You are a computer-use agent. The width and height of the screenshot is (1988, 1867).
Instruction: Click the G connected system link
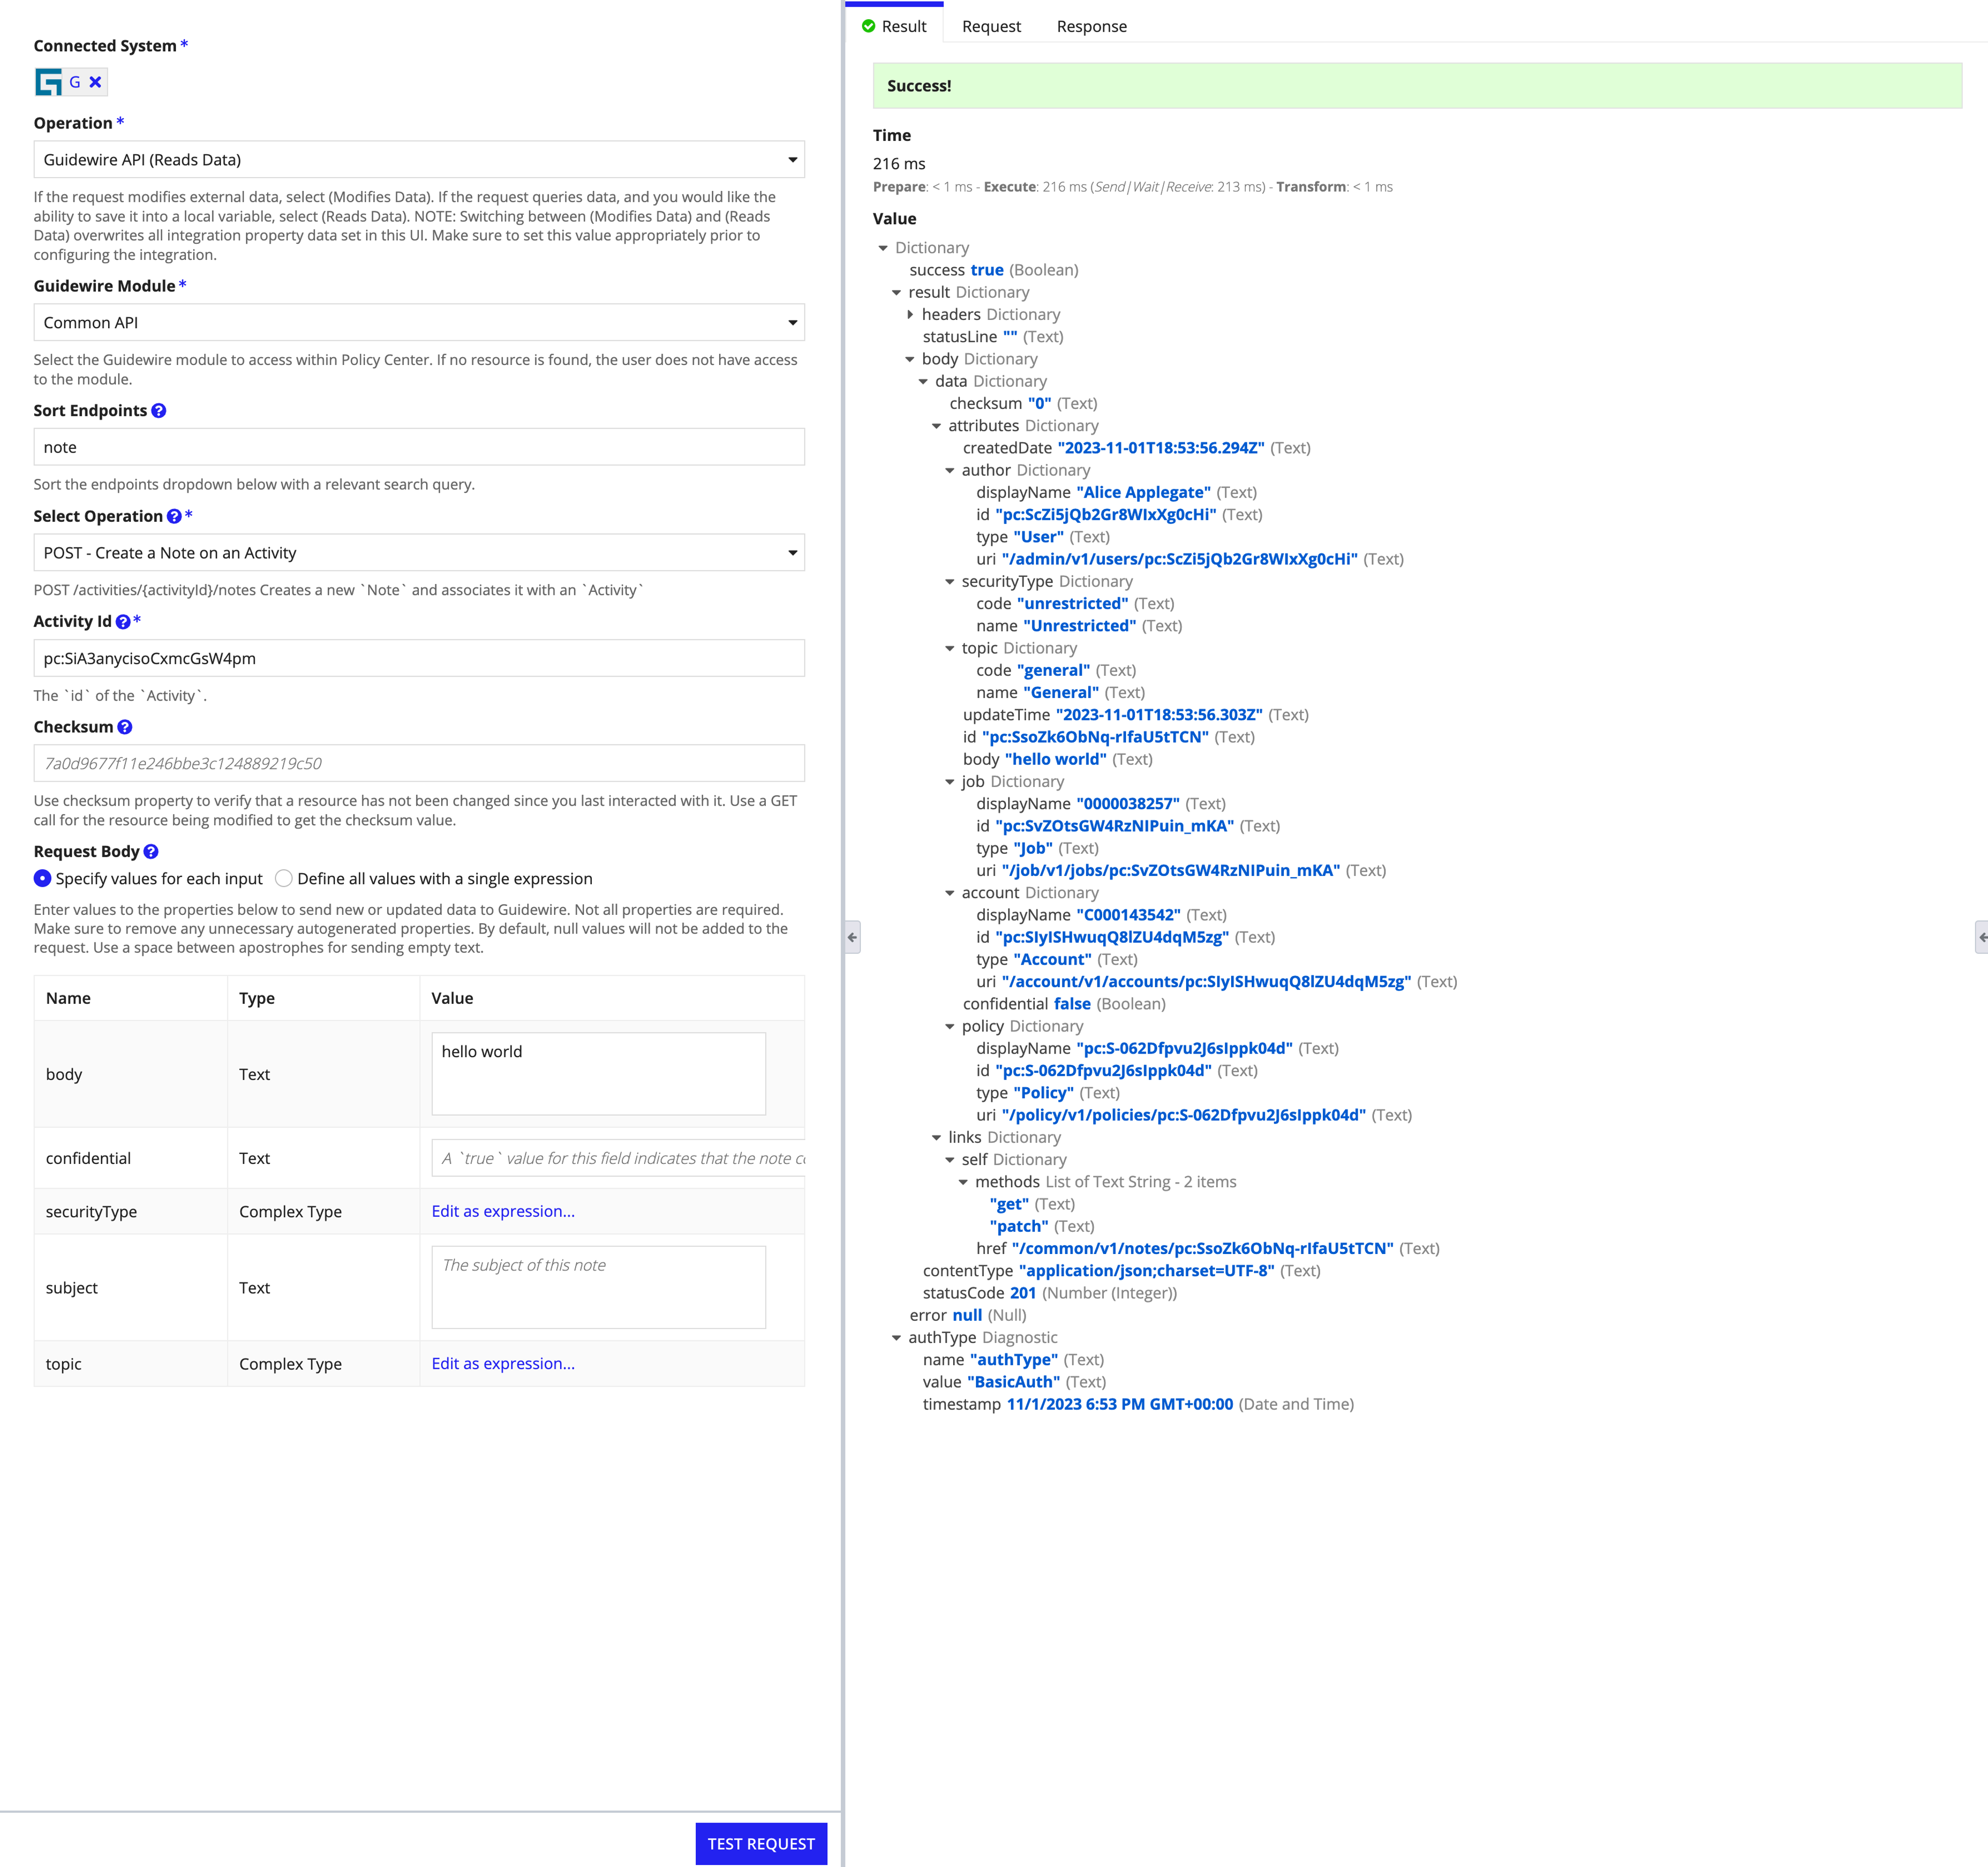pyautogui.click(x=75, y=82)
